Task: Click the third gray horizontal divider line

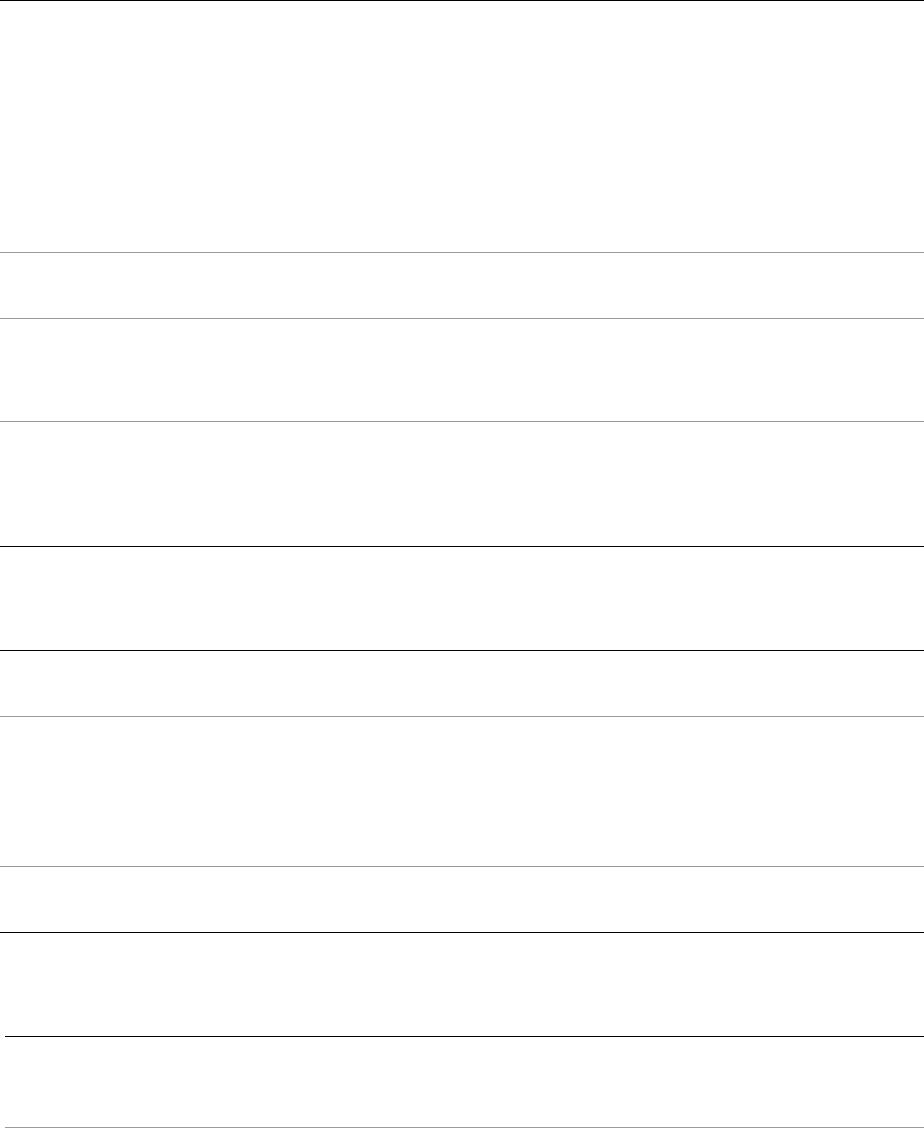Action: click(462, 422)
